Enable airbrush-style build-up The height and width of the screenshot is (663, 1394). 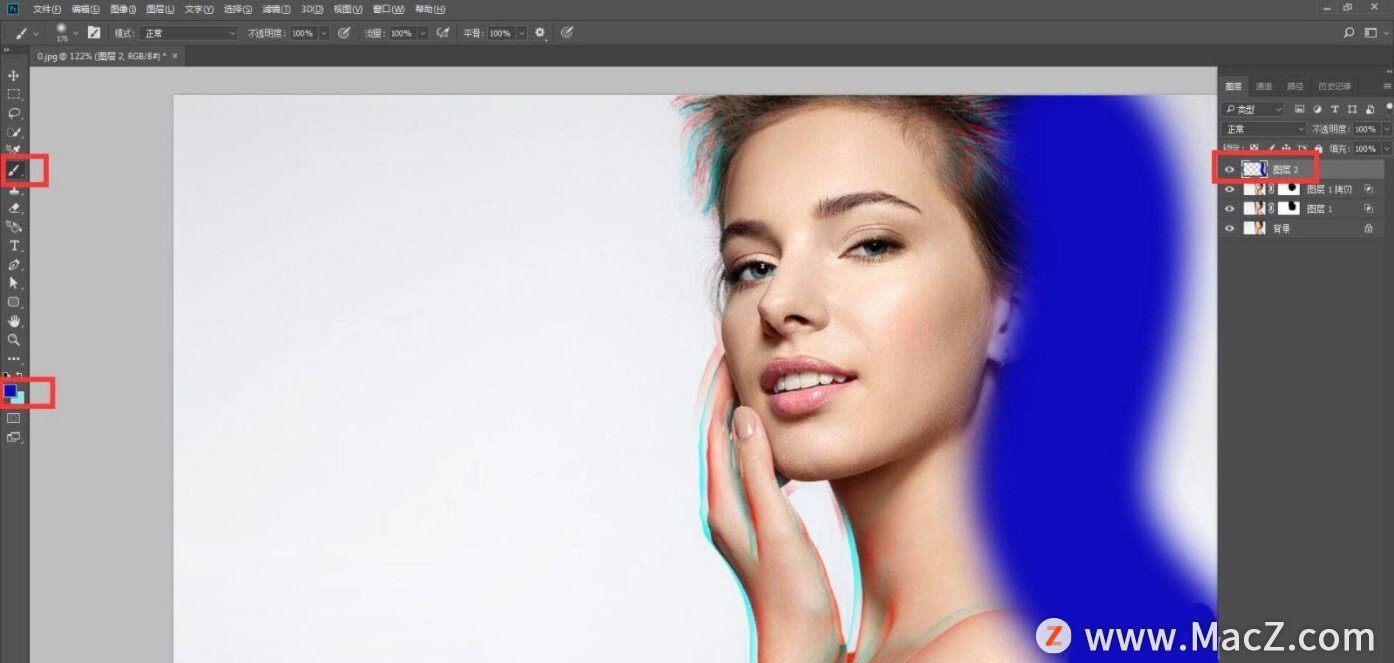point(442,33)
